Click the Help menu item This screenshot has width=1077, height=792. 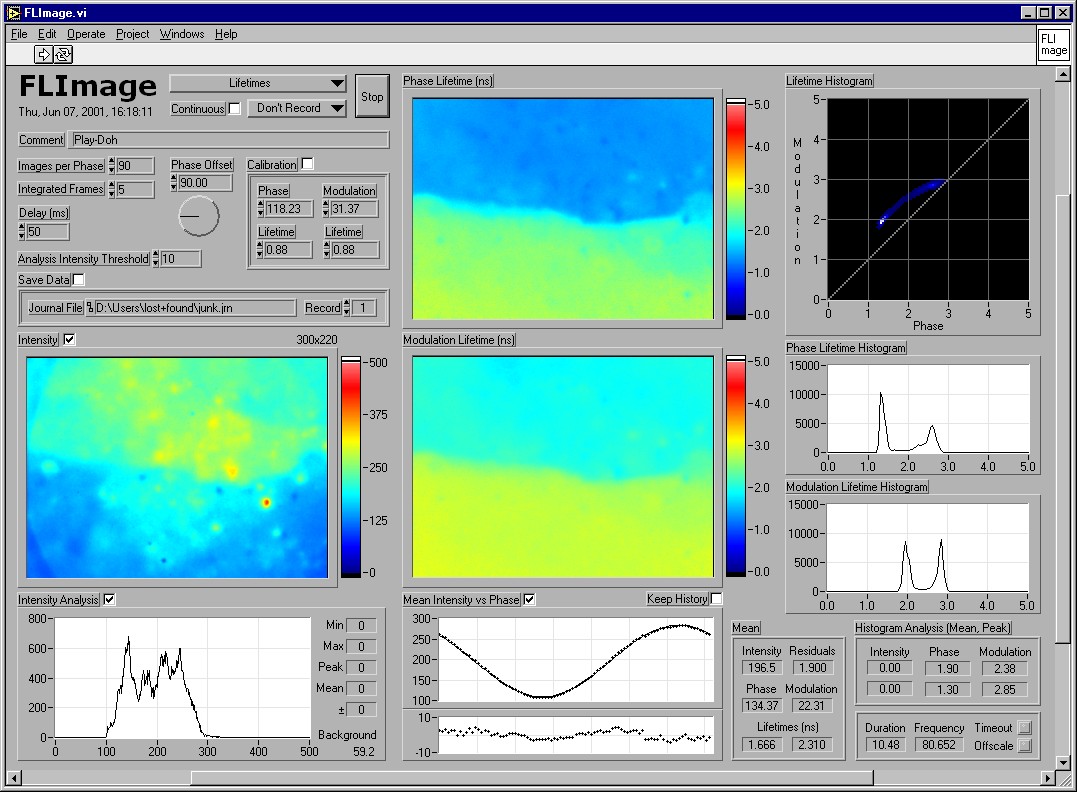tap(226, 34)
